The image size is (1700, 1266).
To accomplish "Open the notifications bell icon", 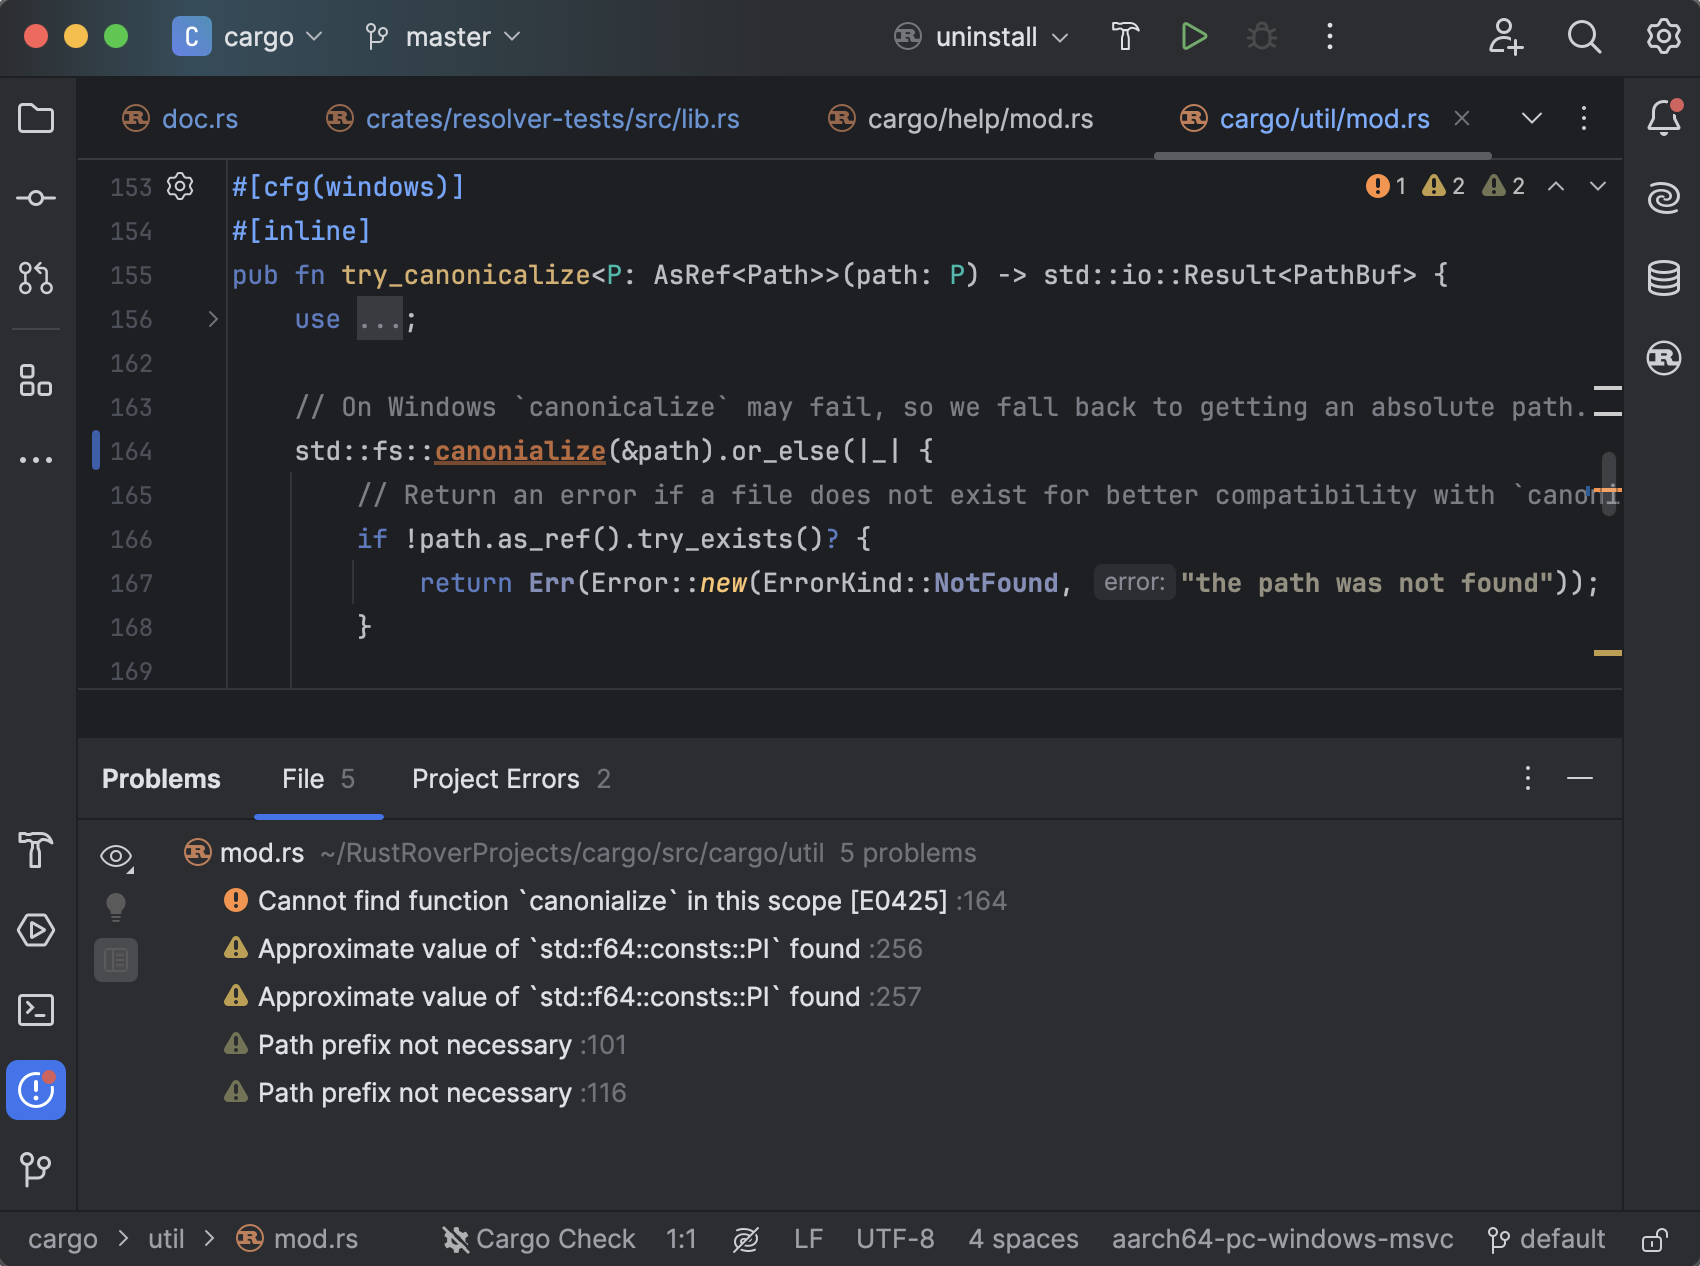I will [1663, 117].
